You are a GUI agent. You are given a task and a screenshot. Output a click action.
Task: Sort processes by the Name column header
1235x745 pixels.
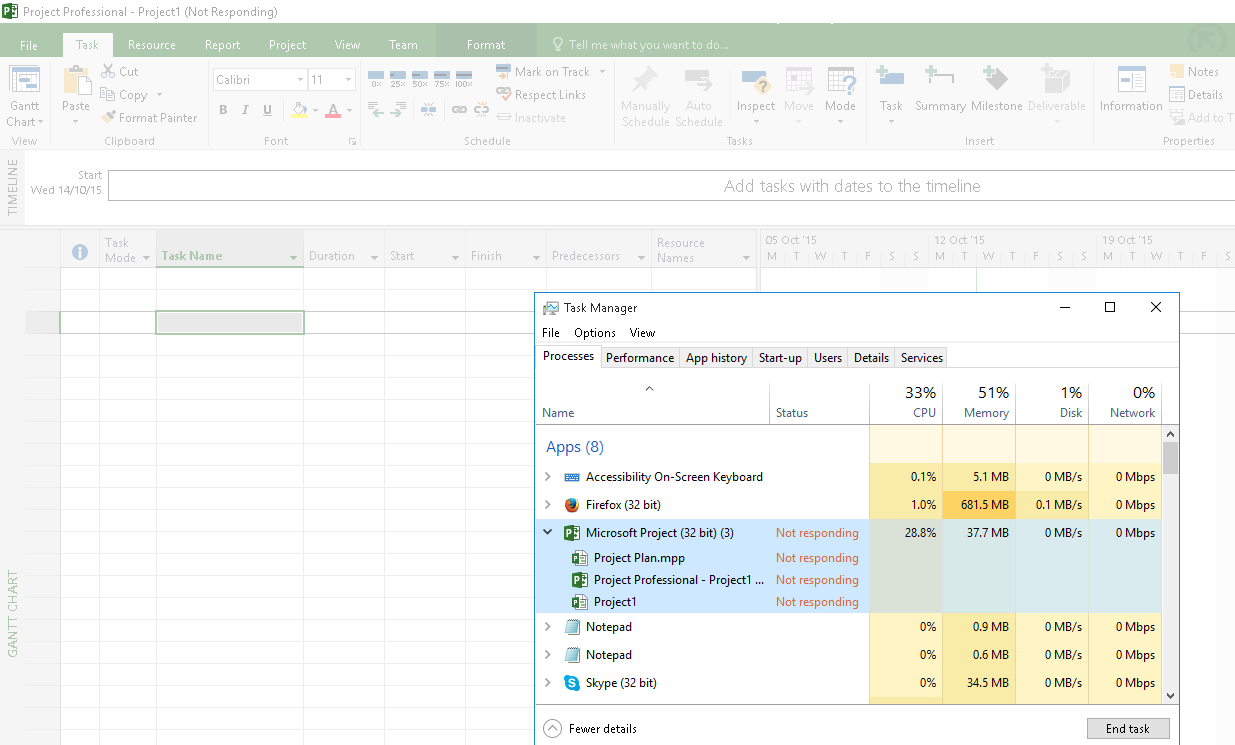click(x=652, y=402)
